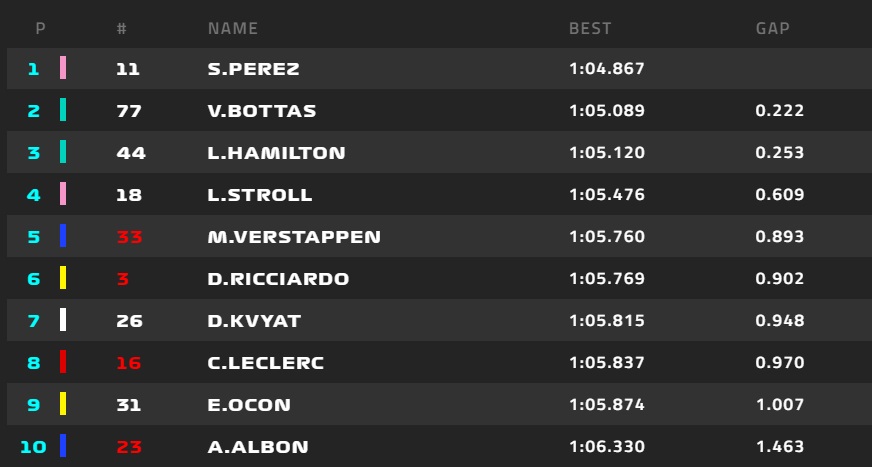Click red car number 33

point(130,237)
